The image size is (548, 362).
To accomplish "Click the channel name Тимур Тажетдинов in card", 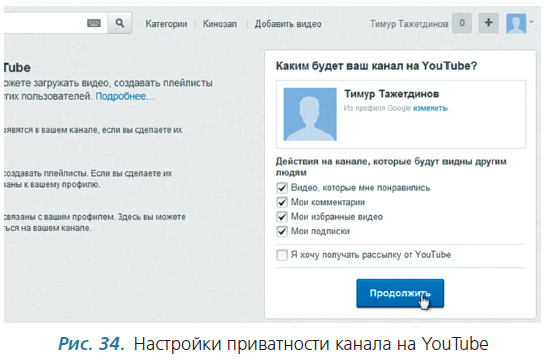I will click(x=391, y=94).
